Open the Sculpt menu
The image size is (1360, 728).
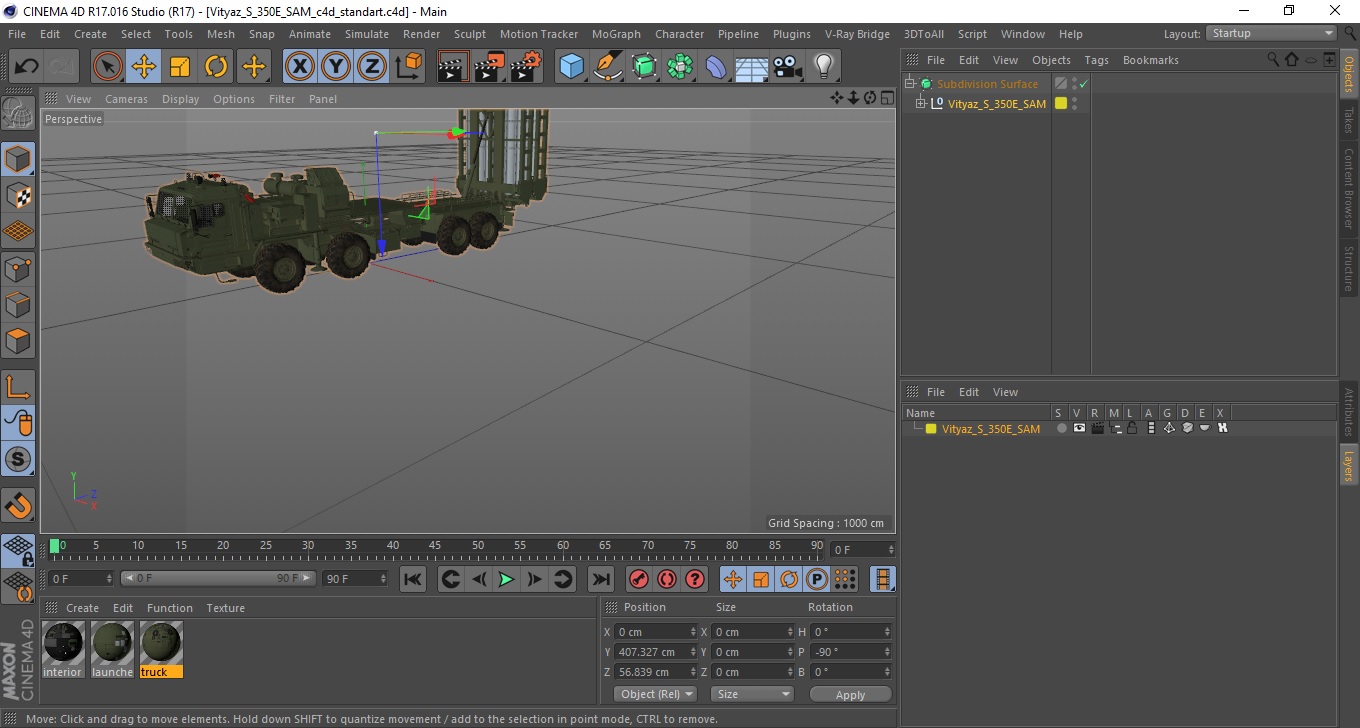click(x=470, y=34)
